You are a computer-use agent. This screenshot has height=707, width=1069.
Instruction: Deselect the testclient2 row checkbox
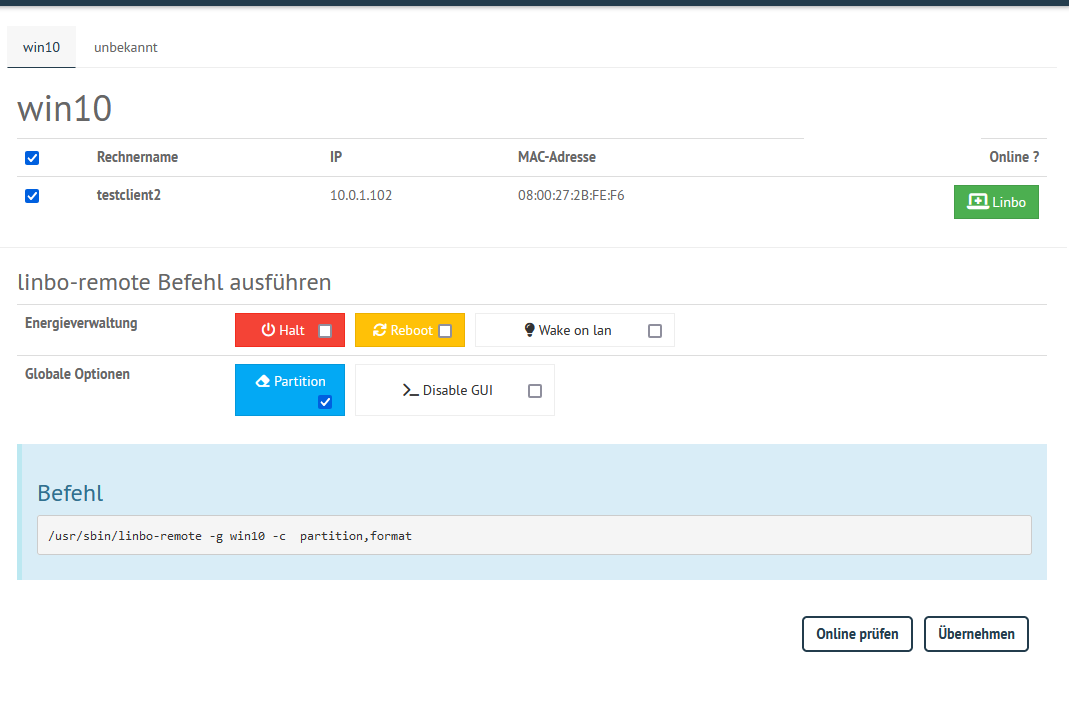click(32, 196)
